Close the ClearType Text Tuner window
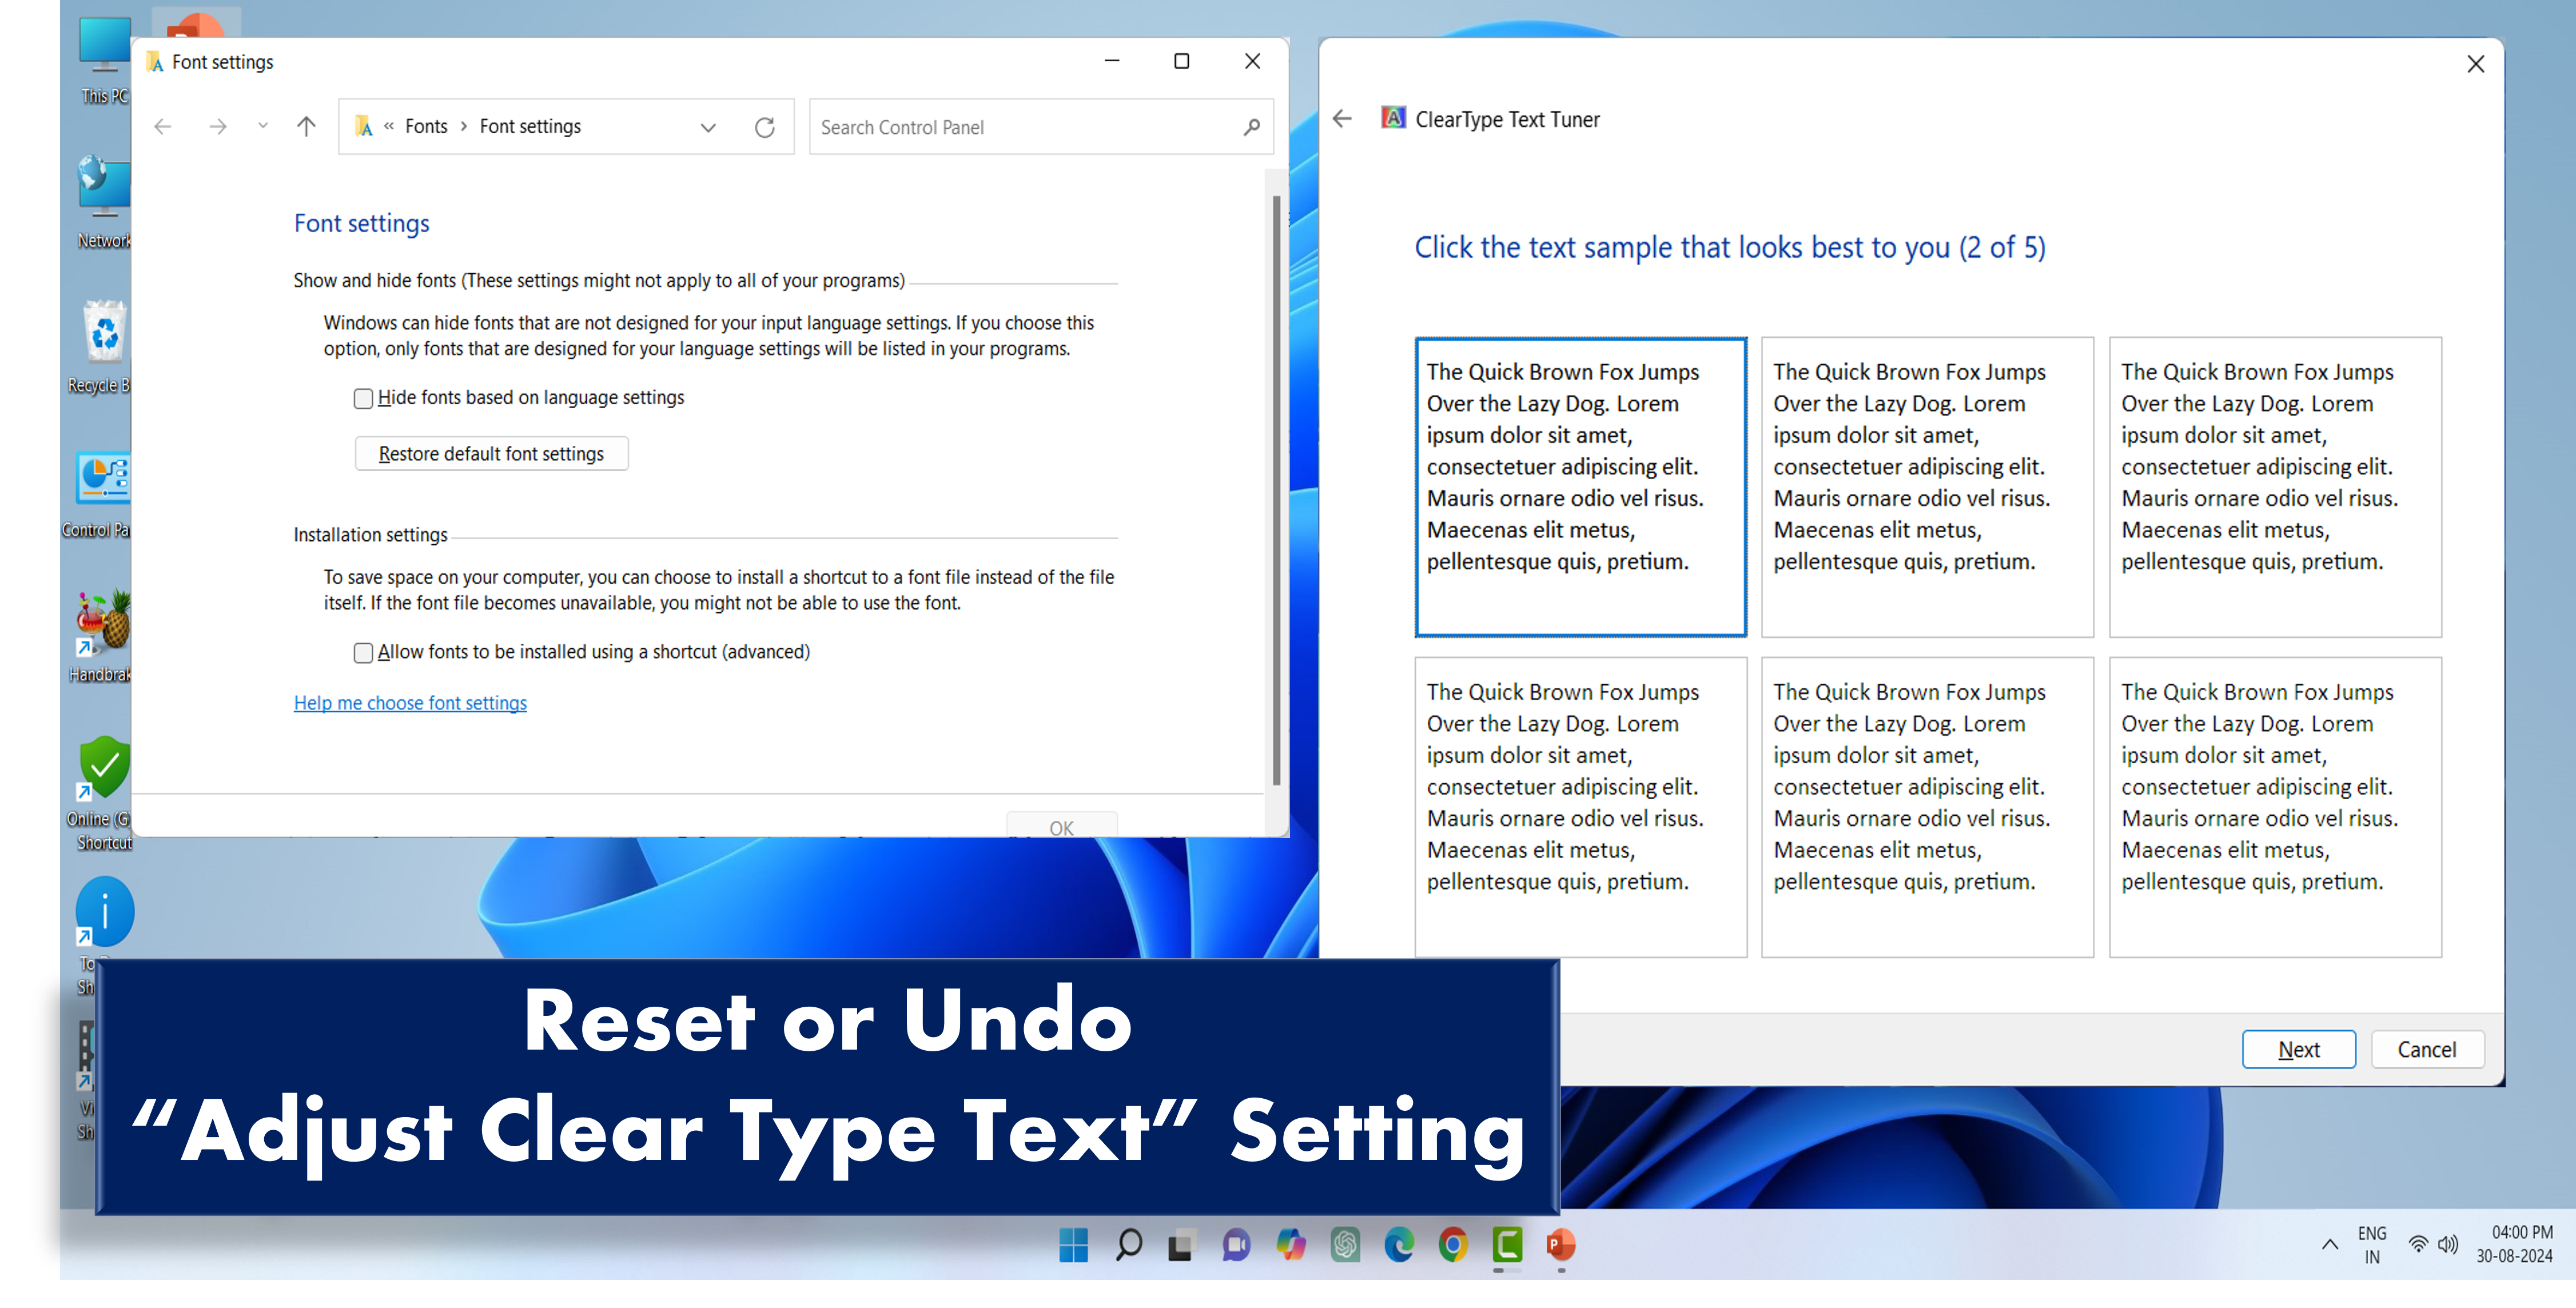Viewport: 2576px width, 1308px height. tap(2475, 64)
